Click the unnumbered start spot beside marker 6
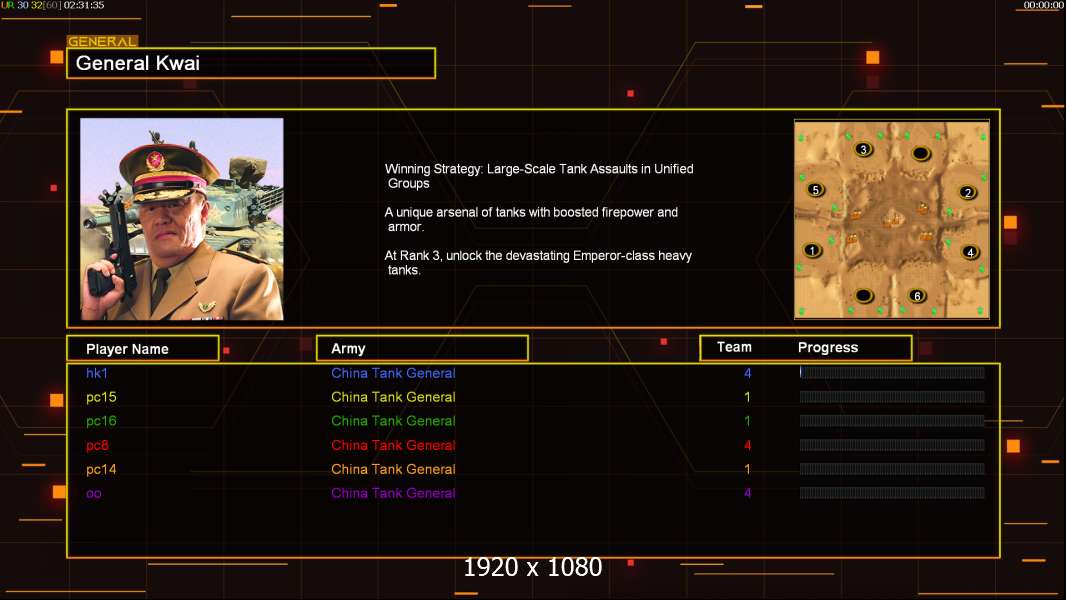 863,296
